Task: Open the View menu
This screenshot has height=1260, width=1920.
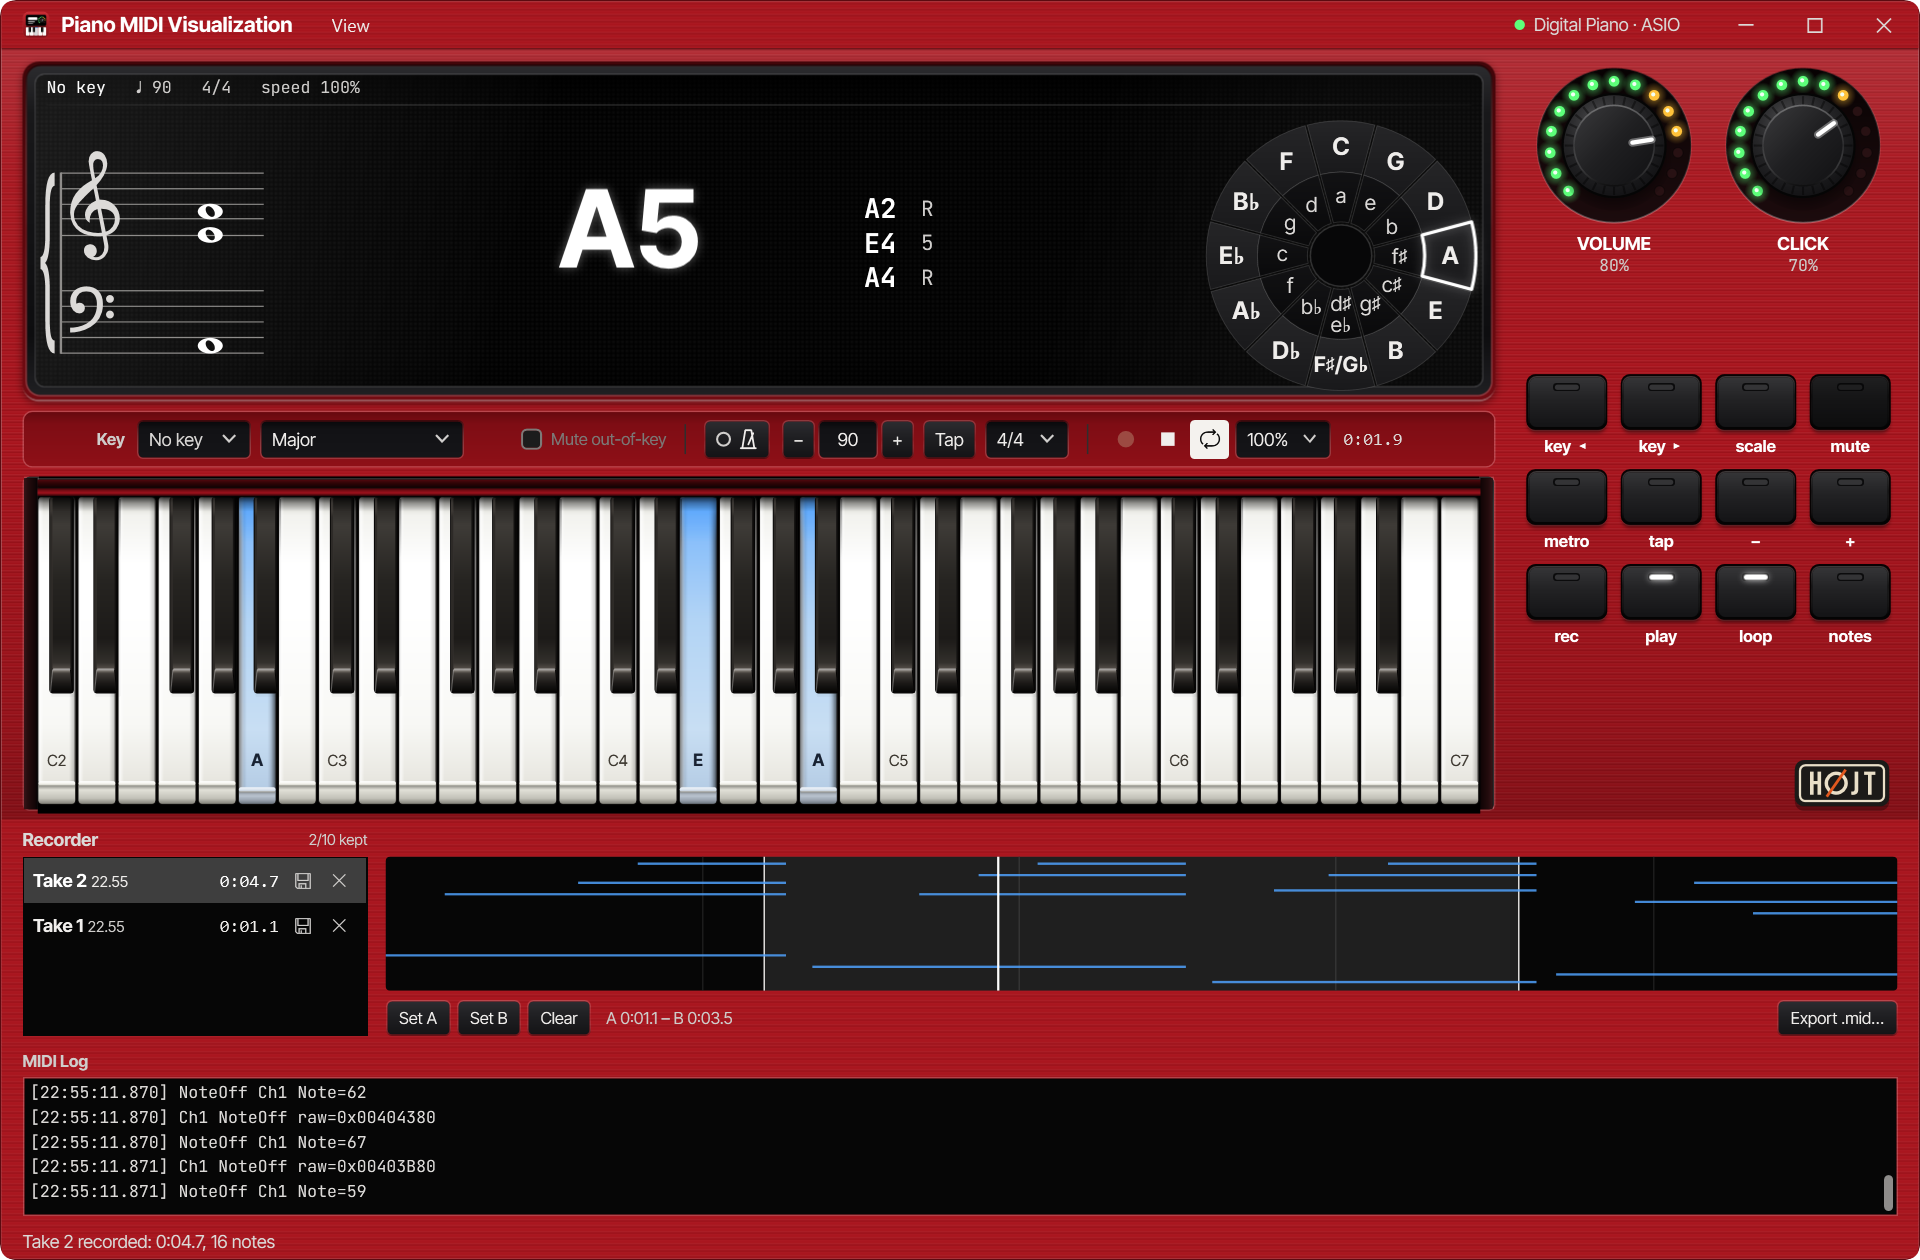Action: (350, 26)
